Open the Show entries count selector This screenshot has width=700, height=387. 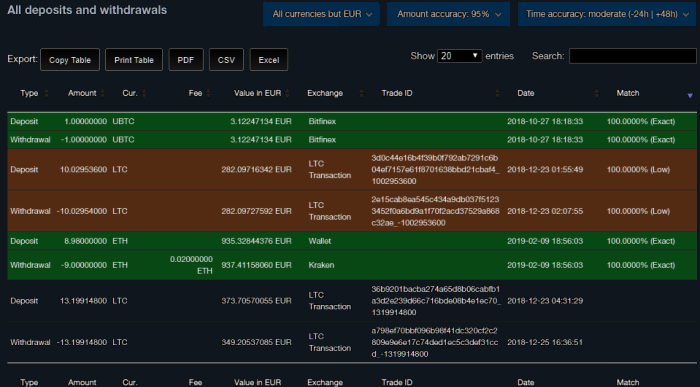(x=459, y=56)
